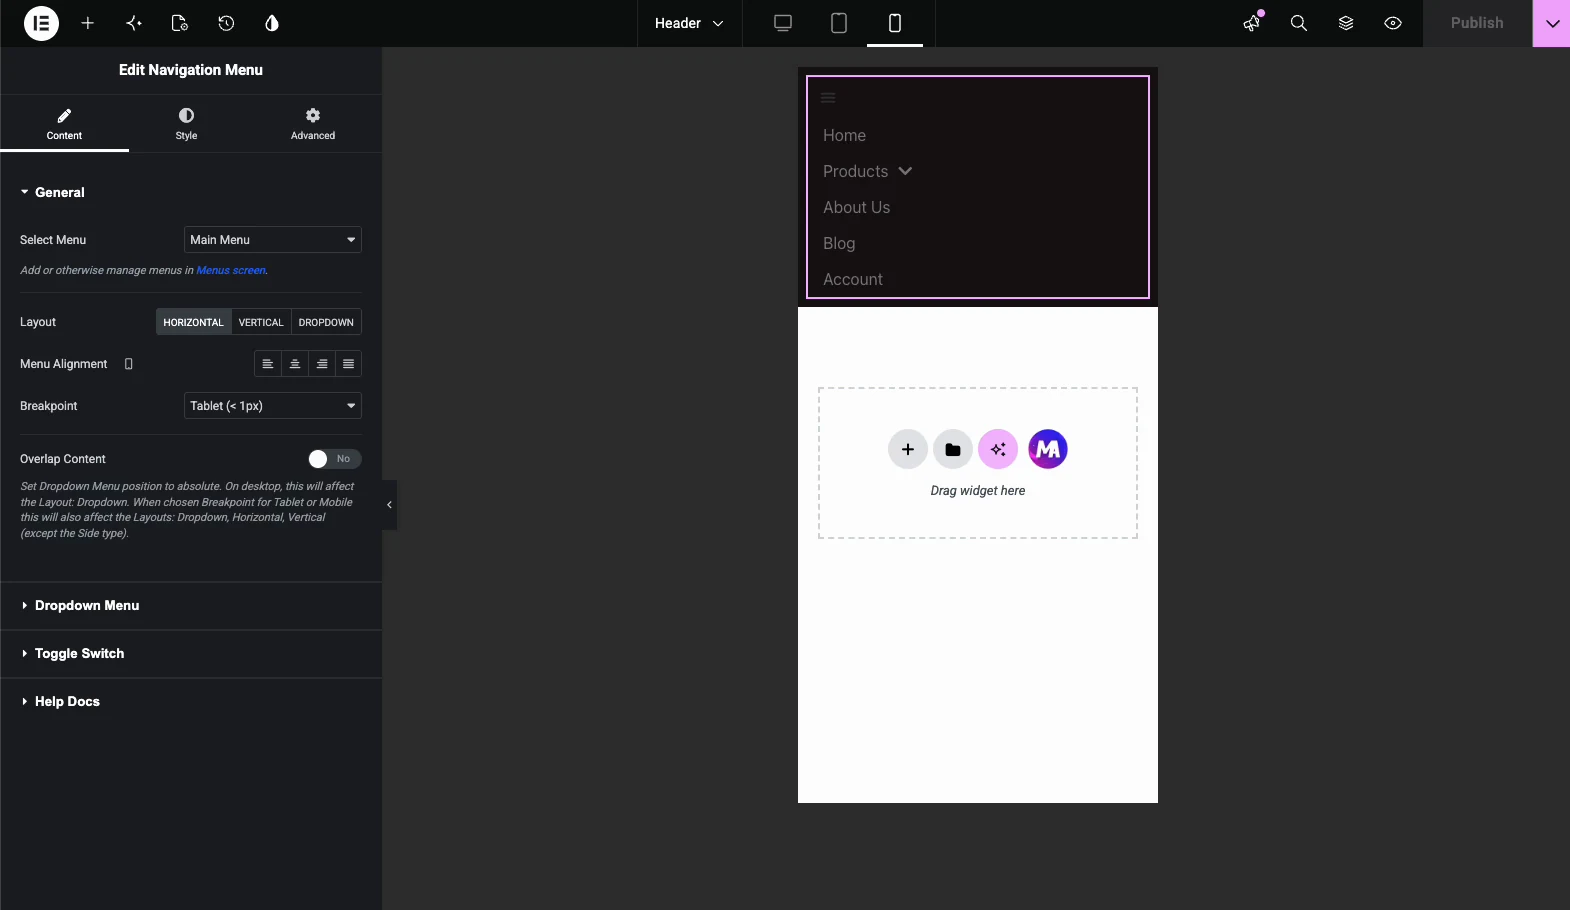The height and width of the screenshot is (910, 1570).
Task: Switch to the Content tab
Action: click(64, 124)
